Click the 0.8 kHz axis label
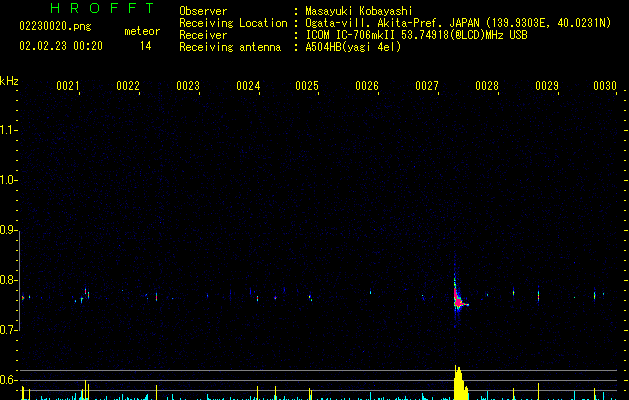 8,280
